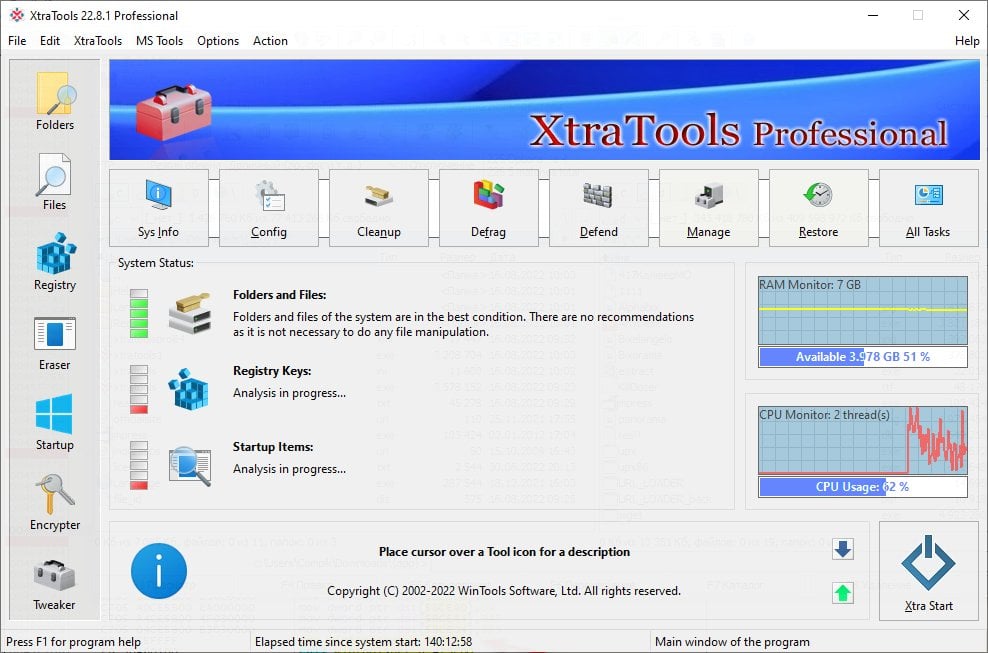988x653 pixels.
Task: Click the blue information circle
Action: 158,570
